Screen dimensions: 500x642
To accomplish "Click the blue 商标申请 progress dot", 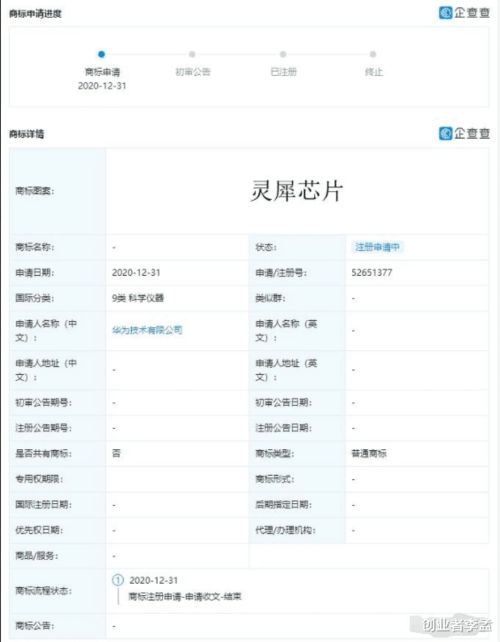I will pyautogui.click(x=102, y=54).
